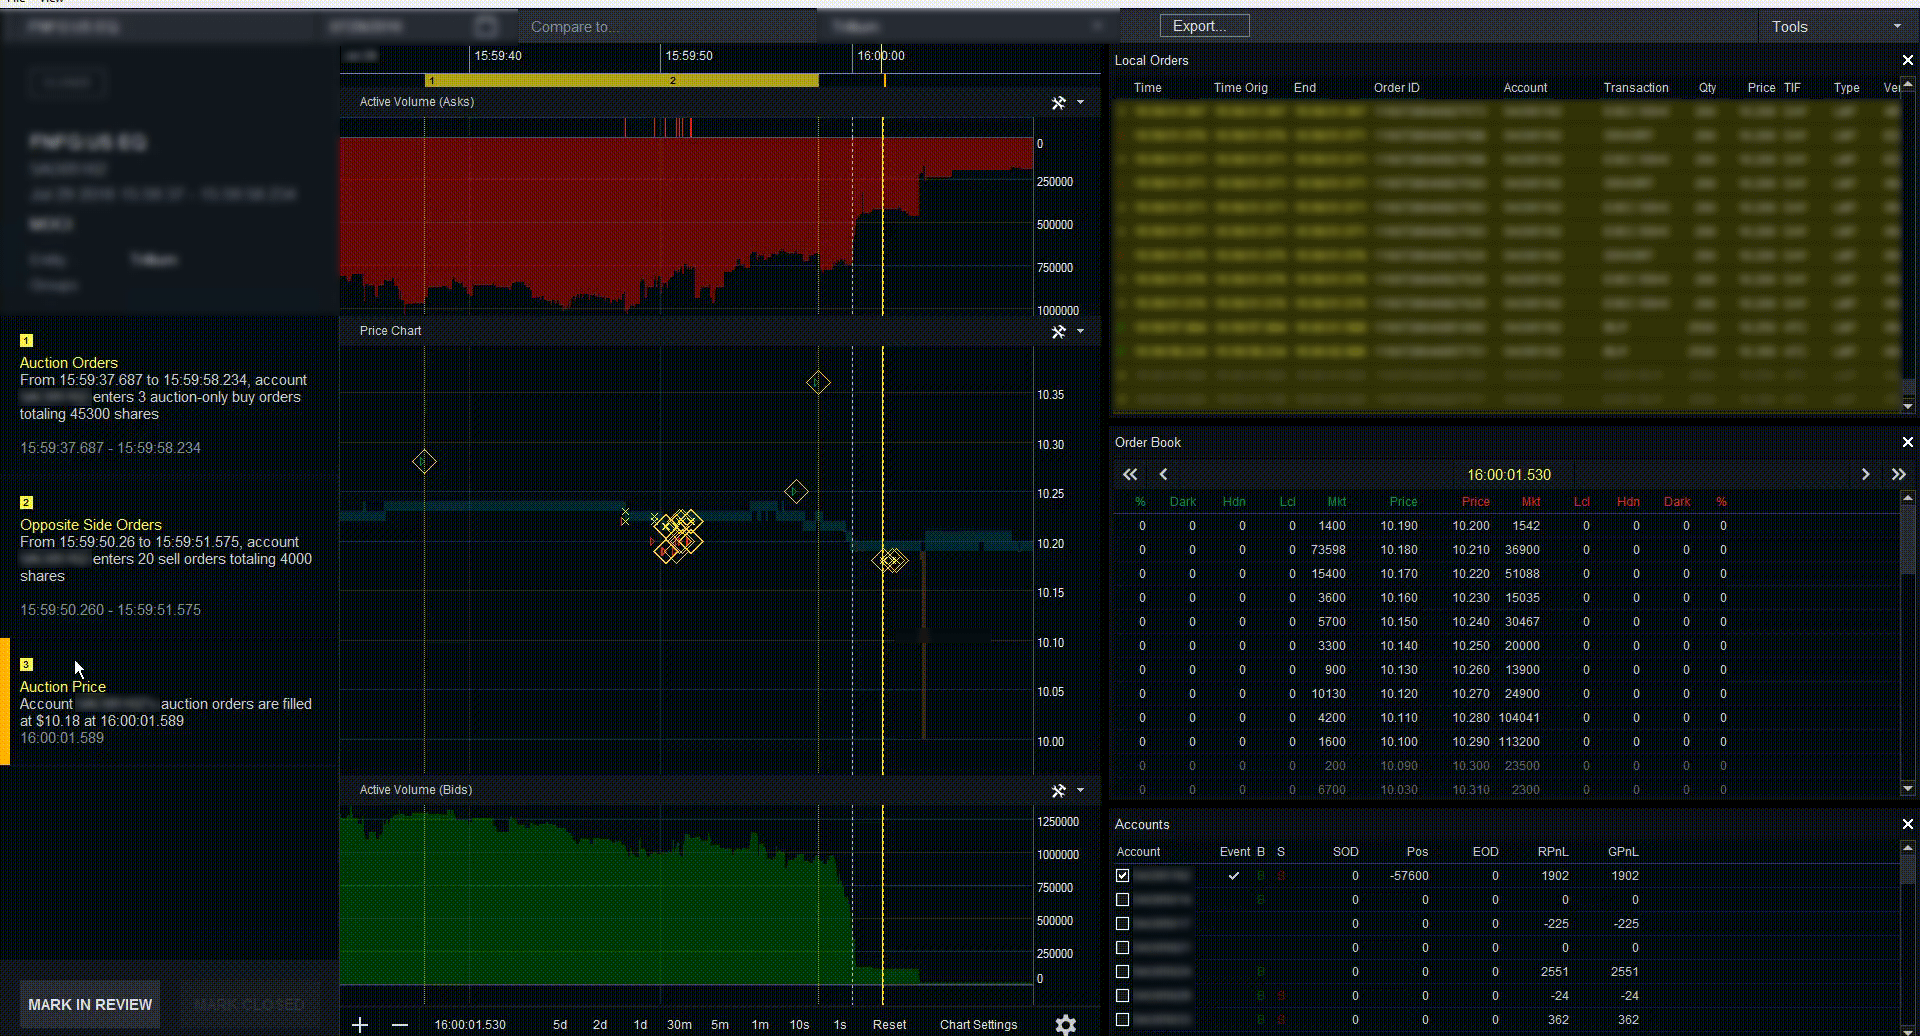Image resolution: width=1920 pixels, height=1036 pixels.
Task: Step to next order book snapshot
Action: point(1865,475)
